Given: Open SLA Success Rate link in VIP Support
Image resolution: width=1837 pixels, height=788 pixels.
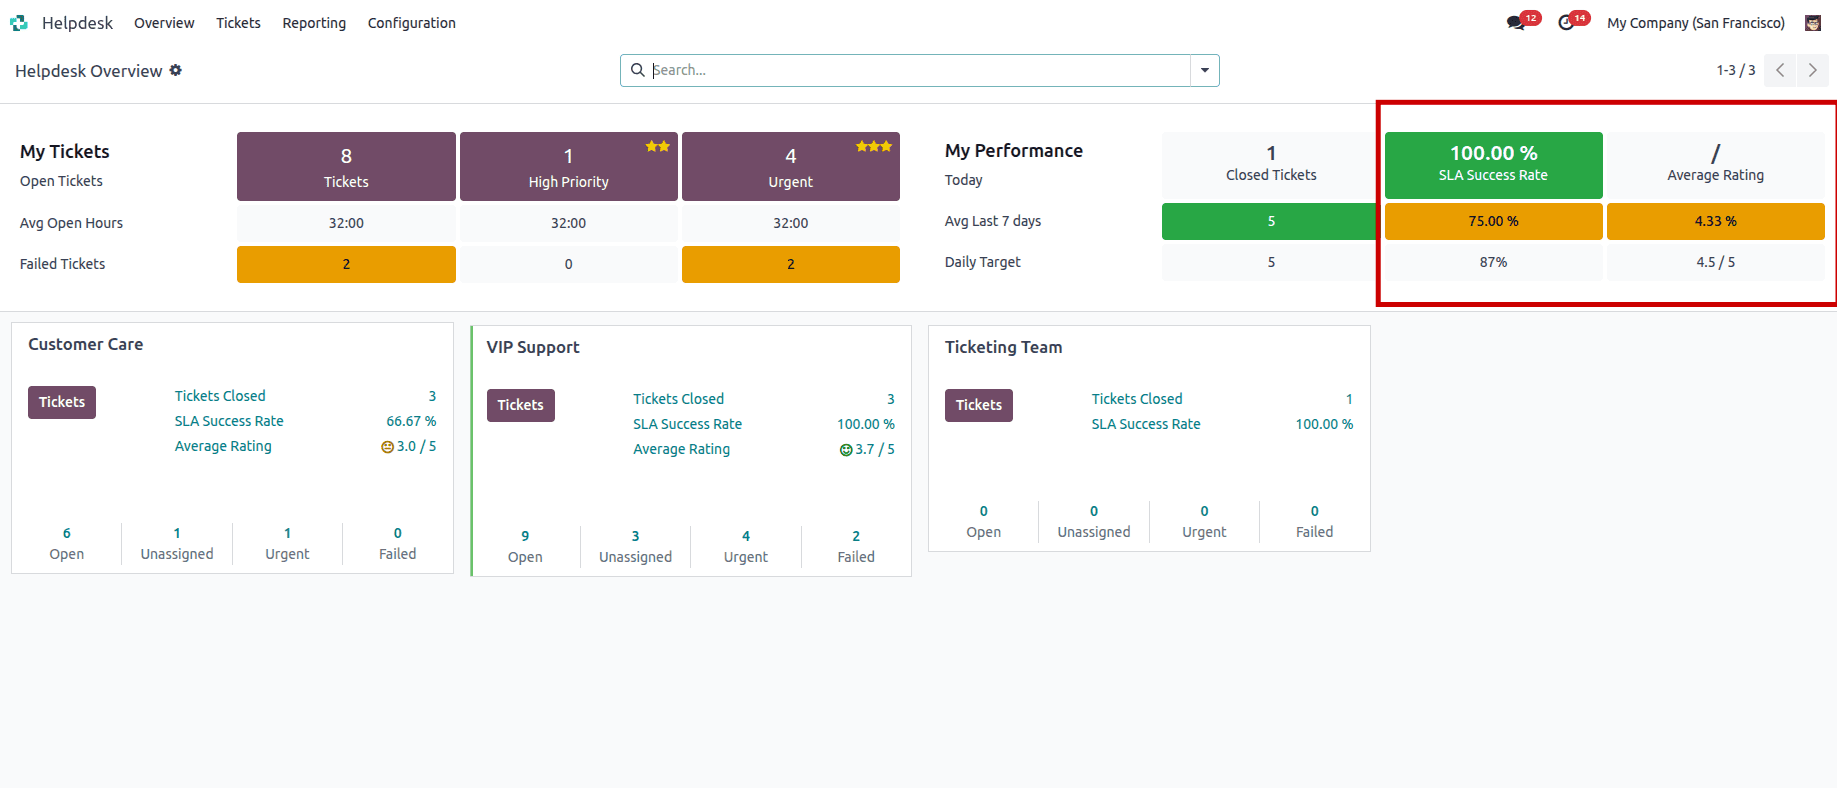Looking at the screenshot, I should (687, 424).
